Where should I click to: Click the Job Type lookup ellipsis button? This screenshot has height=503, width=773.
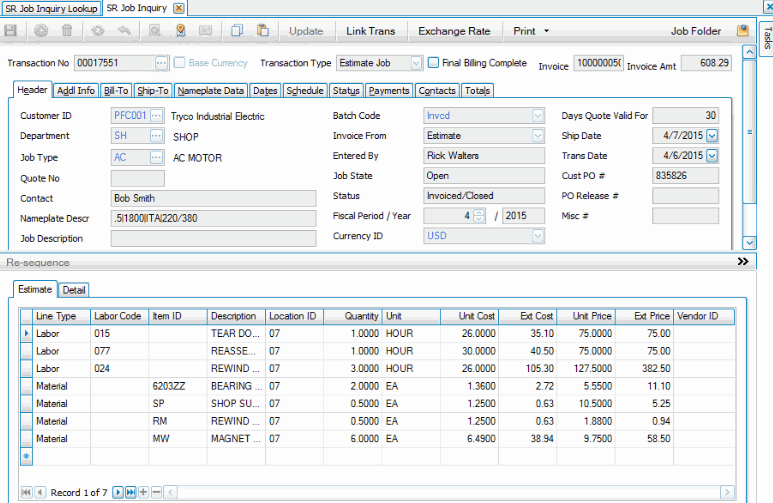pyautogui.click(x=157, y=157)
